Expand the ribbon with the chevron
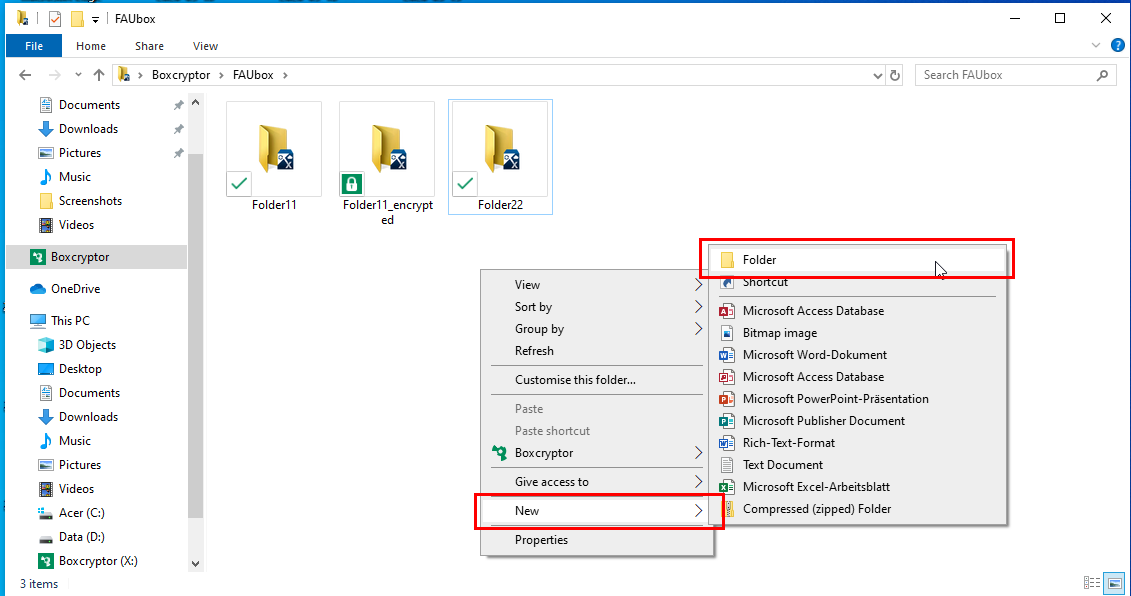The height and width of the screenshot is (596, 1131). (1096, 45)
